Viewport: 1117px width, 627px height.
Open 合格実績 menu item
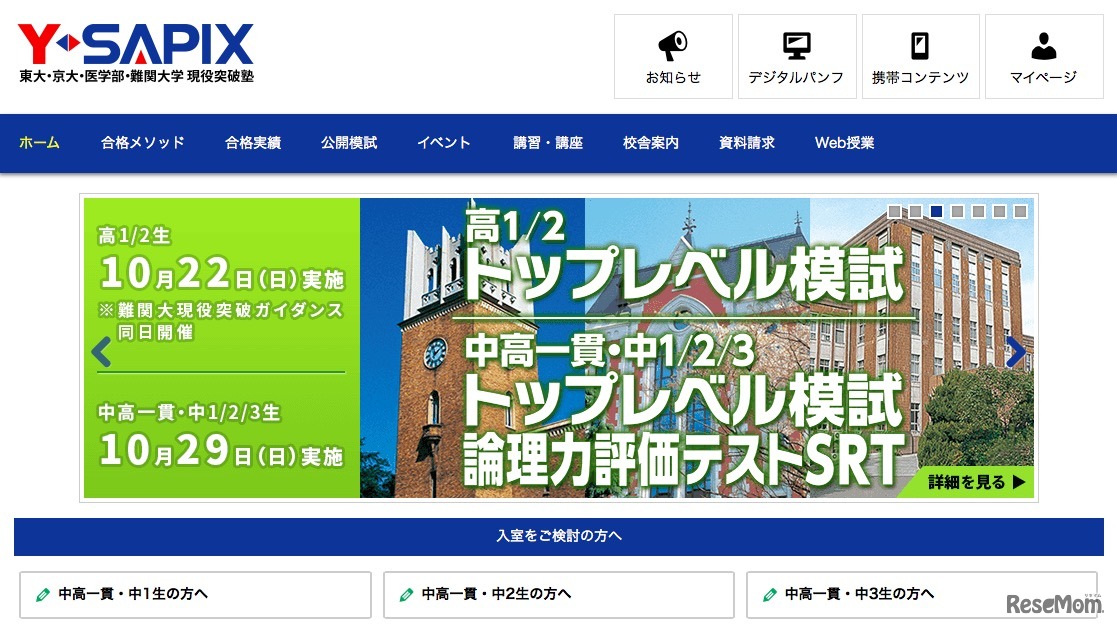(x=253, y=142)
